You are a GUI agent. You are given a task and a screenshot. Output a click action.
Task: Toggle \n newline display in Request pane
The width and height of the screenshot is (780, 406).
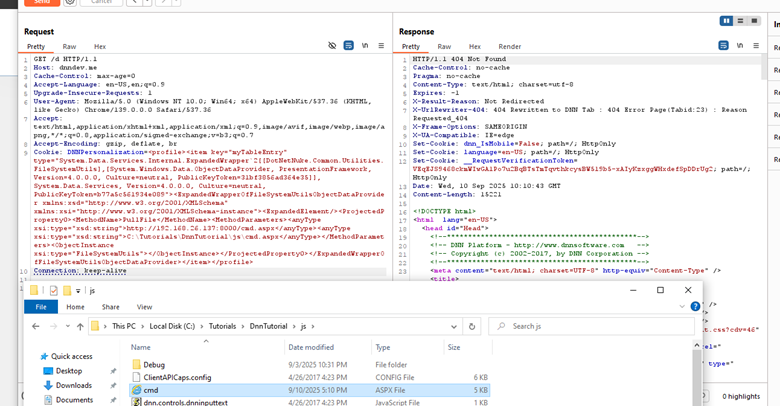(365, 46)
